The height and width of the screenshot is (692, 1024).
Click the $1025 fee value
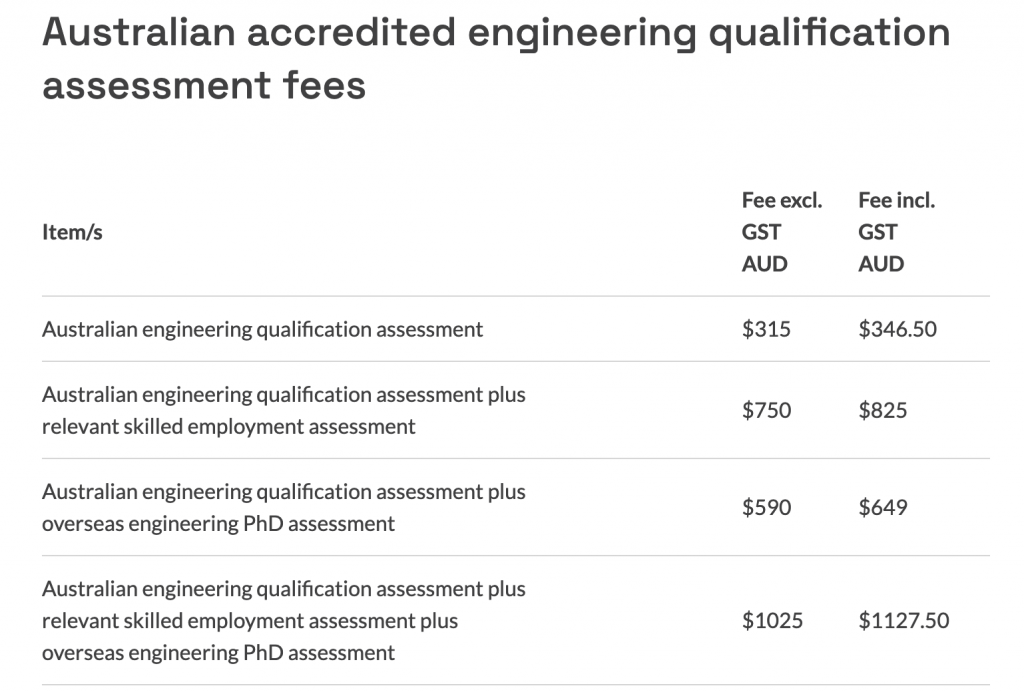[772, 620]
